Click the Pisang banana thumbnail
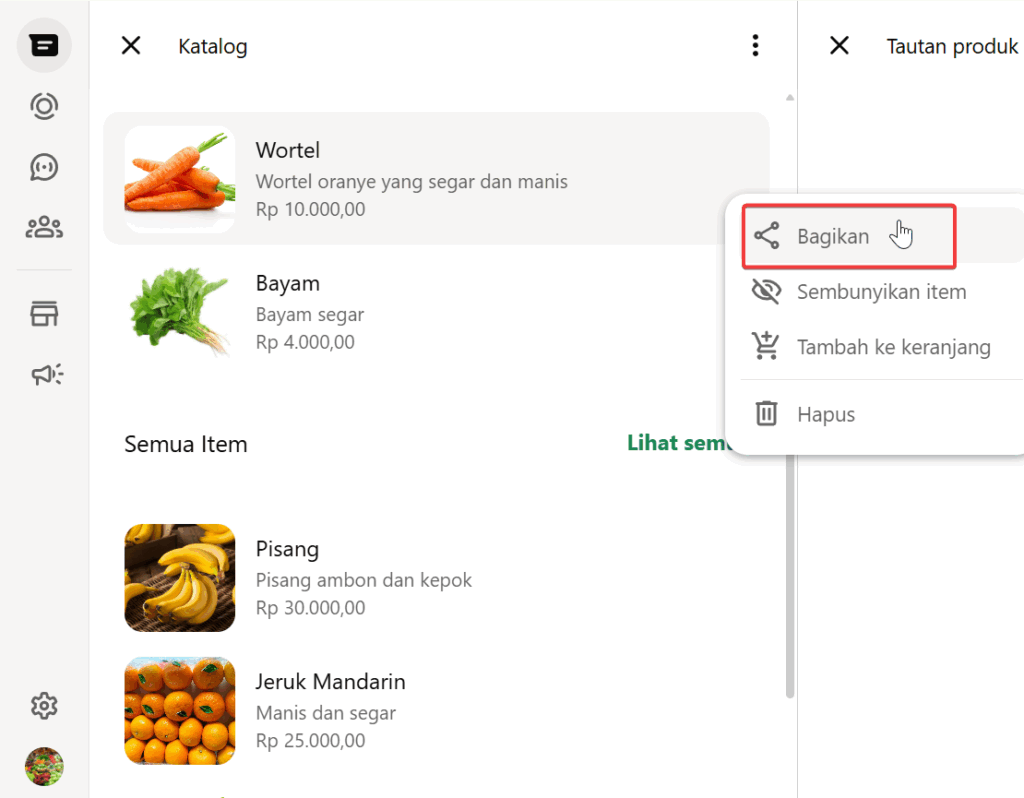This screenshot has height=798, width=1024. tap(180, 578)
